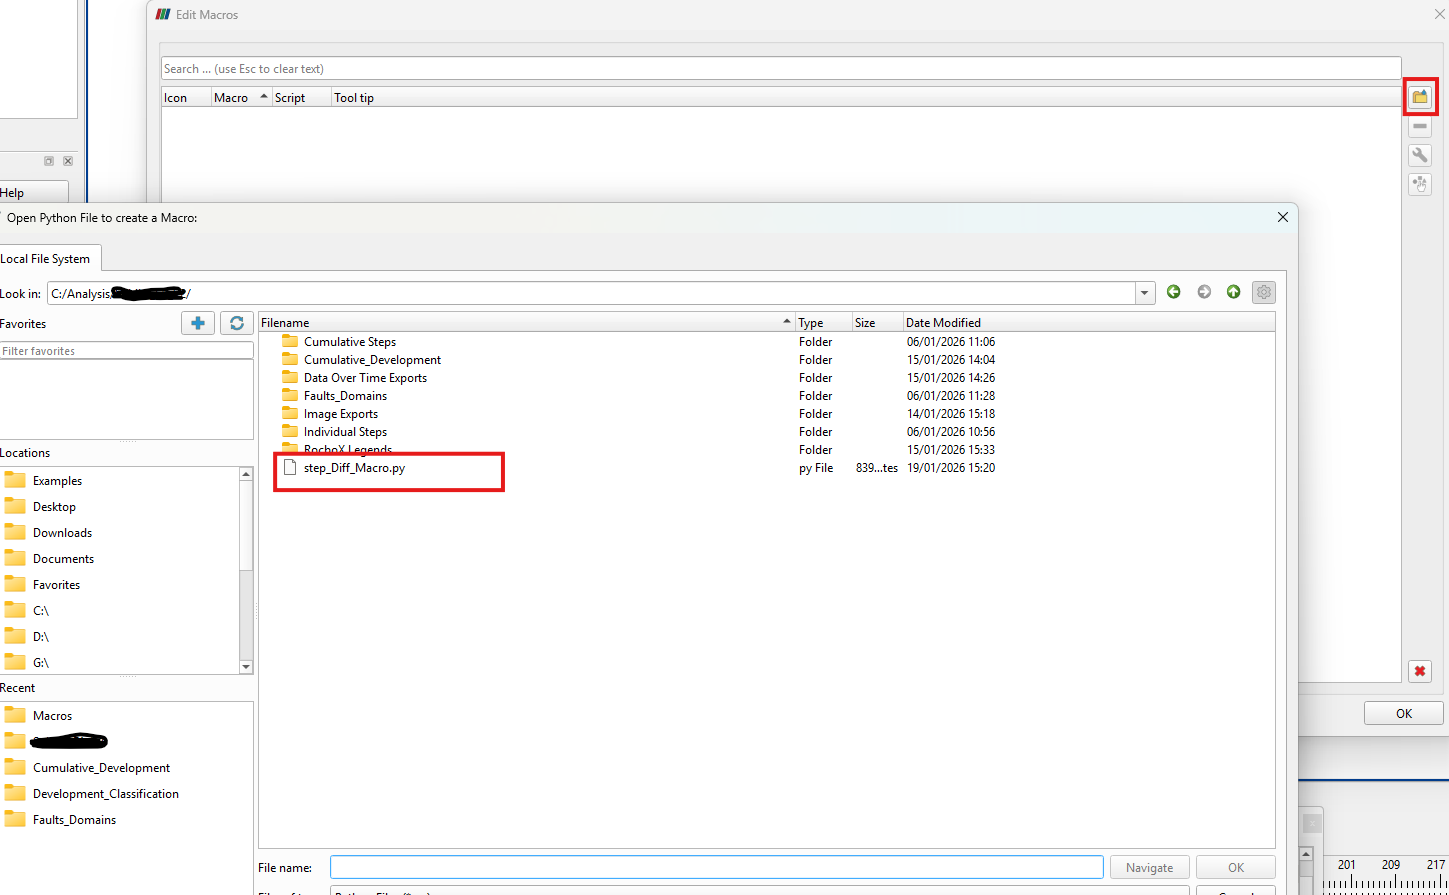Image resolution: width=1449 pixels, height=895 pixels.
Task: Close the Open Python File dialog
Action: click(x=1283, y=217)
